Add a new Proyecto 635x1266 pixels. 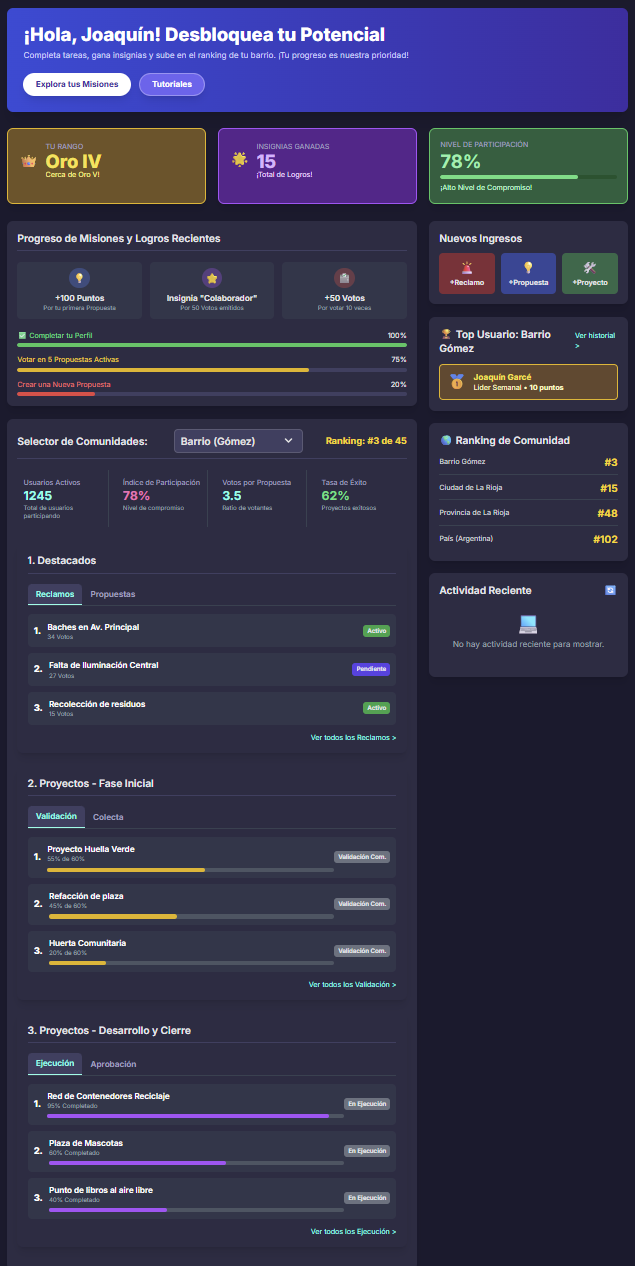[x=590, y=273]
